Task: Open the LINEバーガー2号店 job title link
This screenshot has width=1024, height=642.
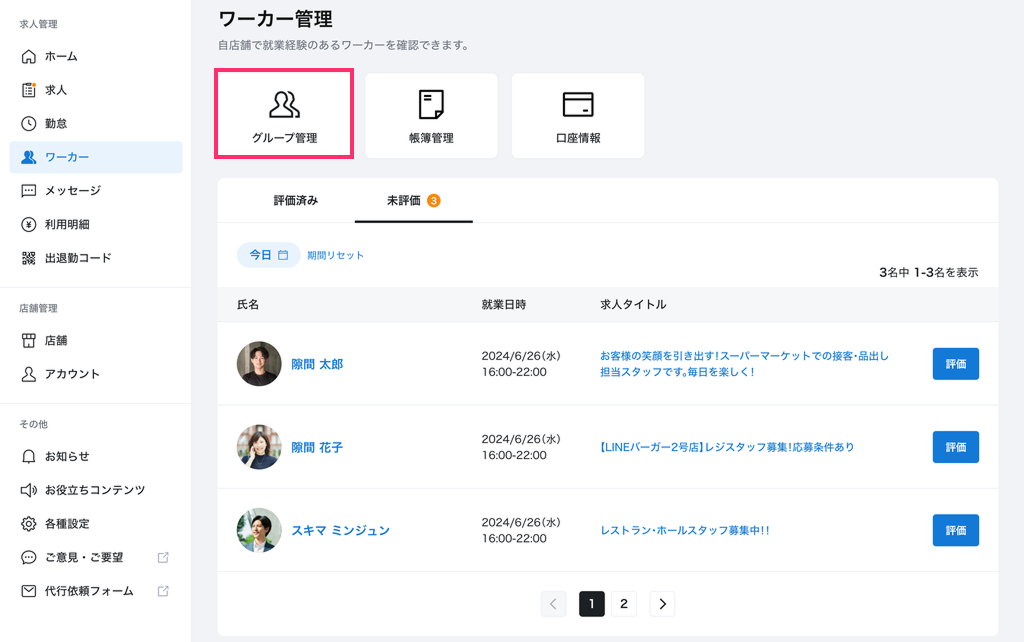Action: point(727,447)
